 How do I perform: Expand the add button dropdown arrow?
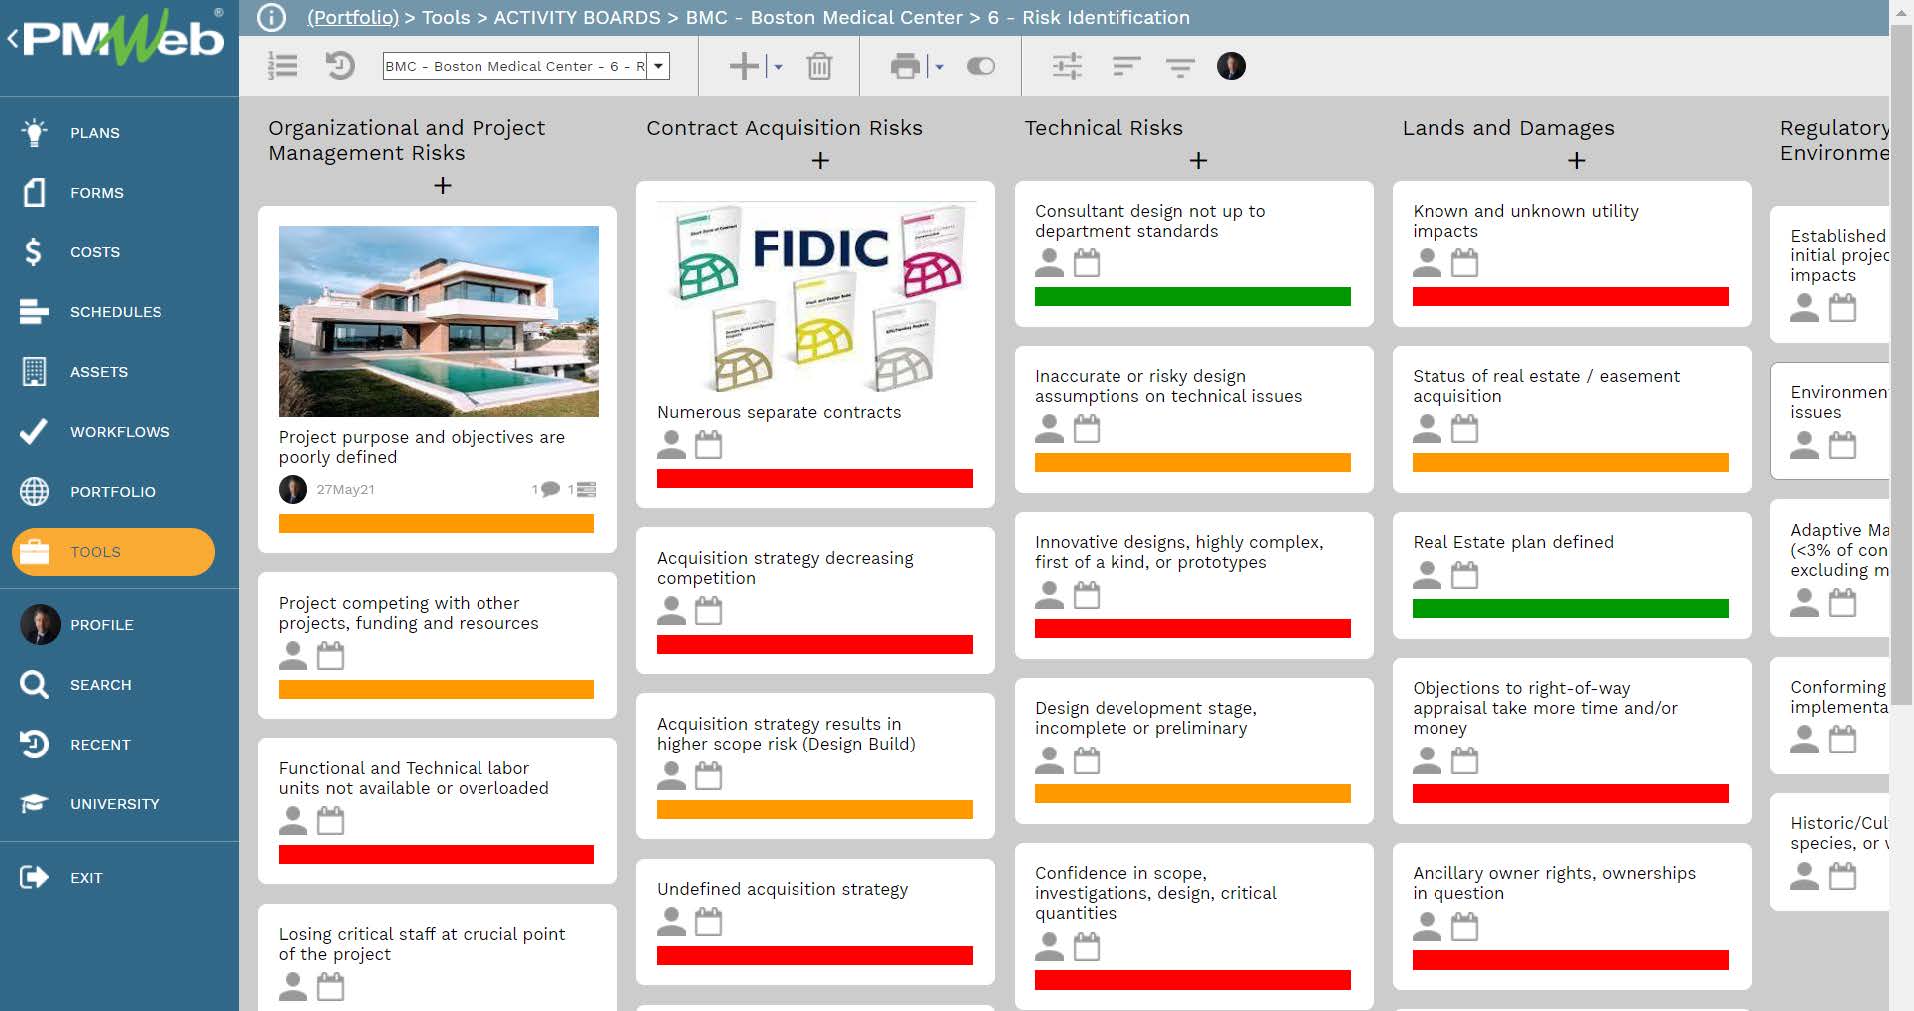[x=779, y=67]
